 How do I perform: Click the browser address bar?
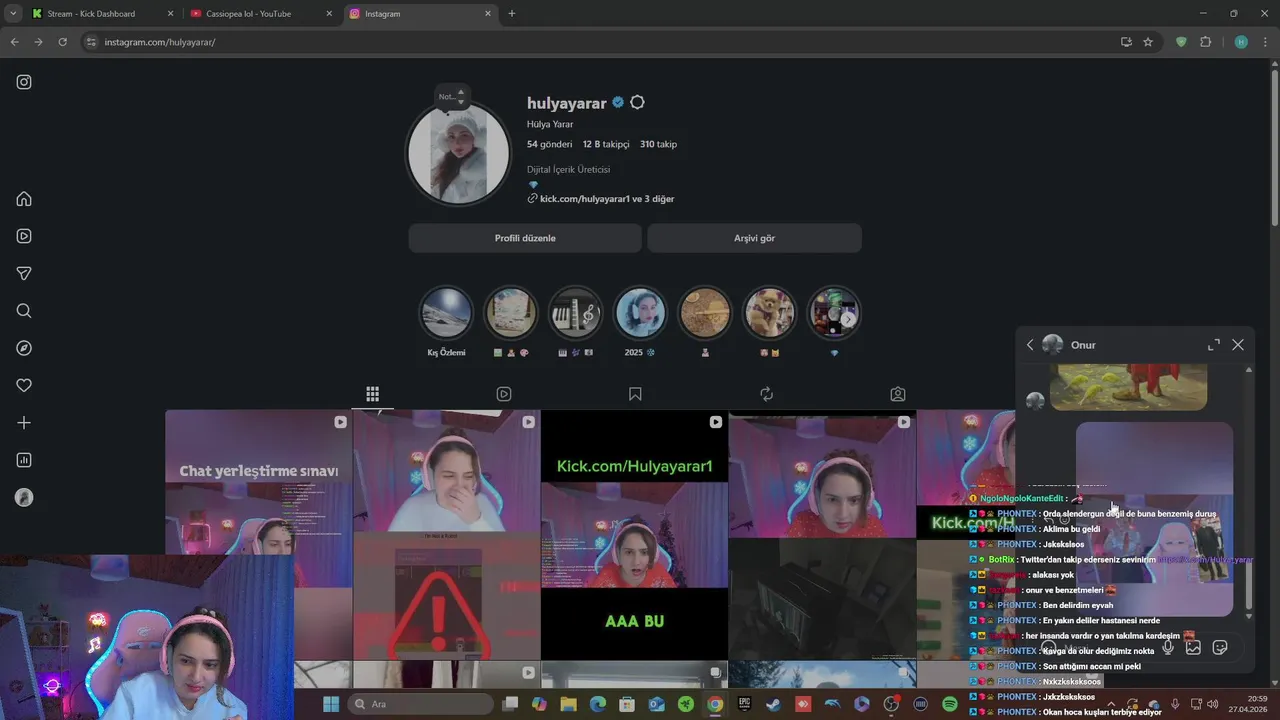[600, 42]
